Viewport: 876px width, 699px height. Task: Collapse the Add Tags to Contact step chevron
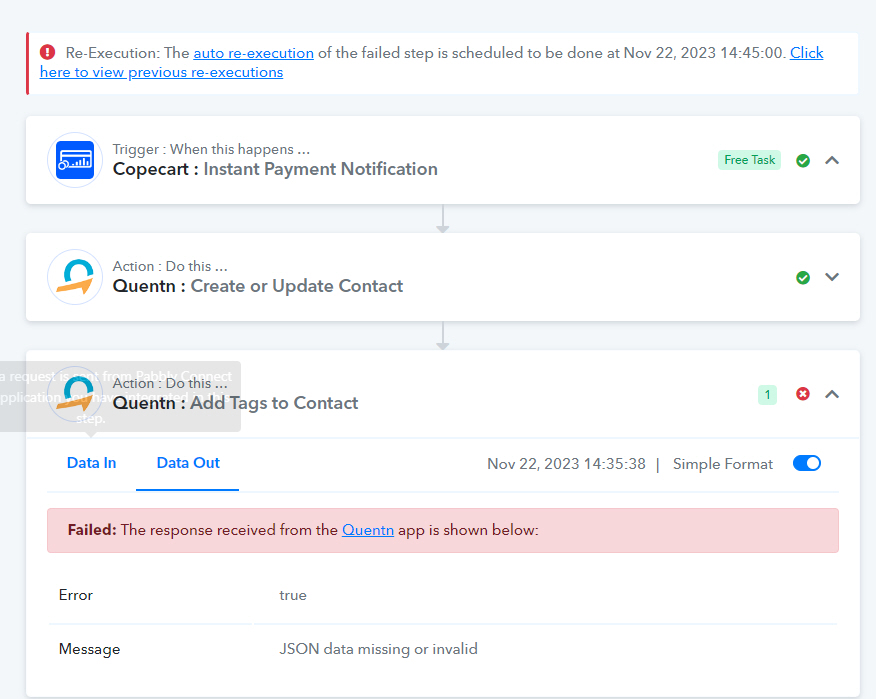click(832, 394)
